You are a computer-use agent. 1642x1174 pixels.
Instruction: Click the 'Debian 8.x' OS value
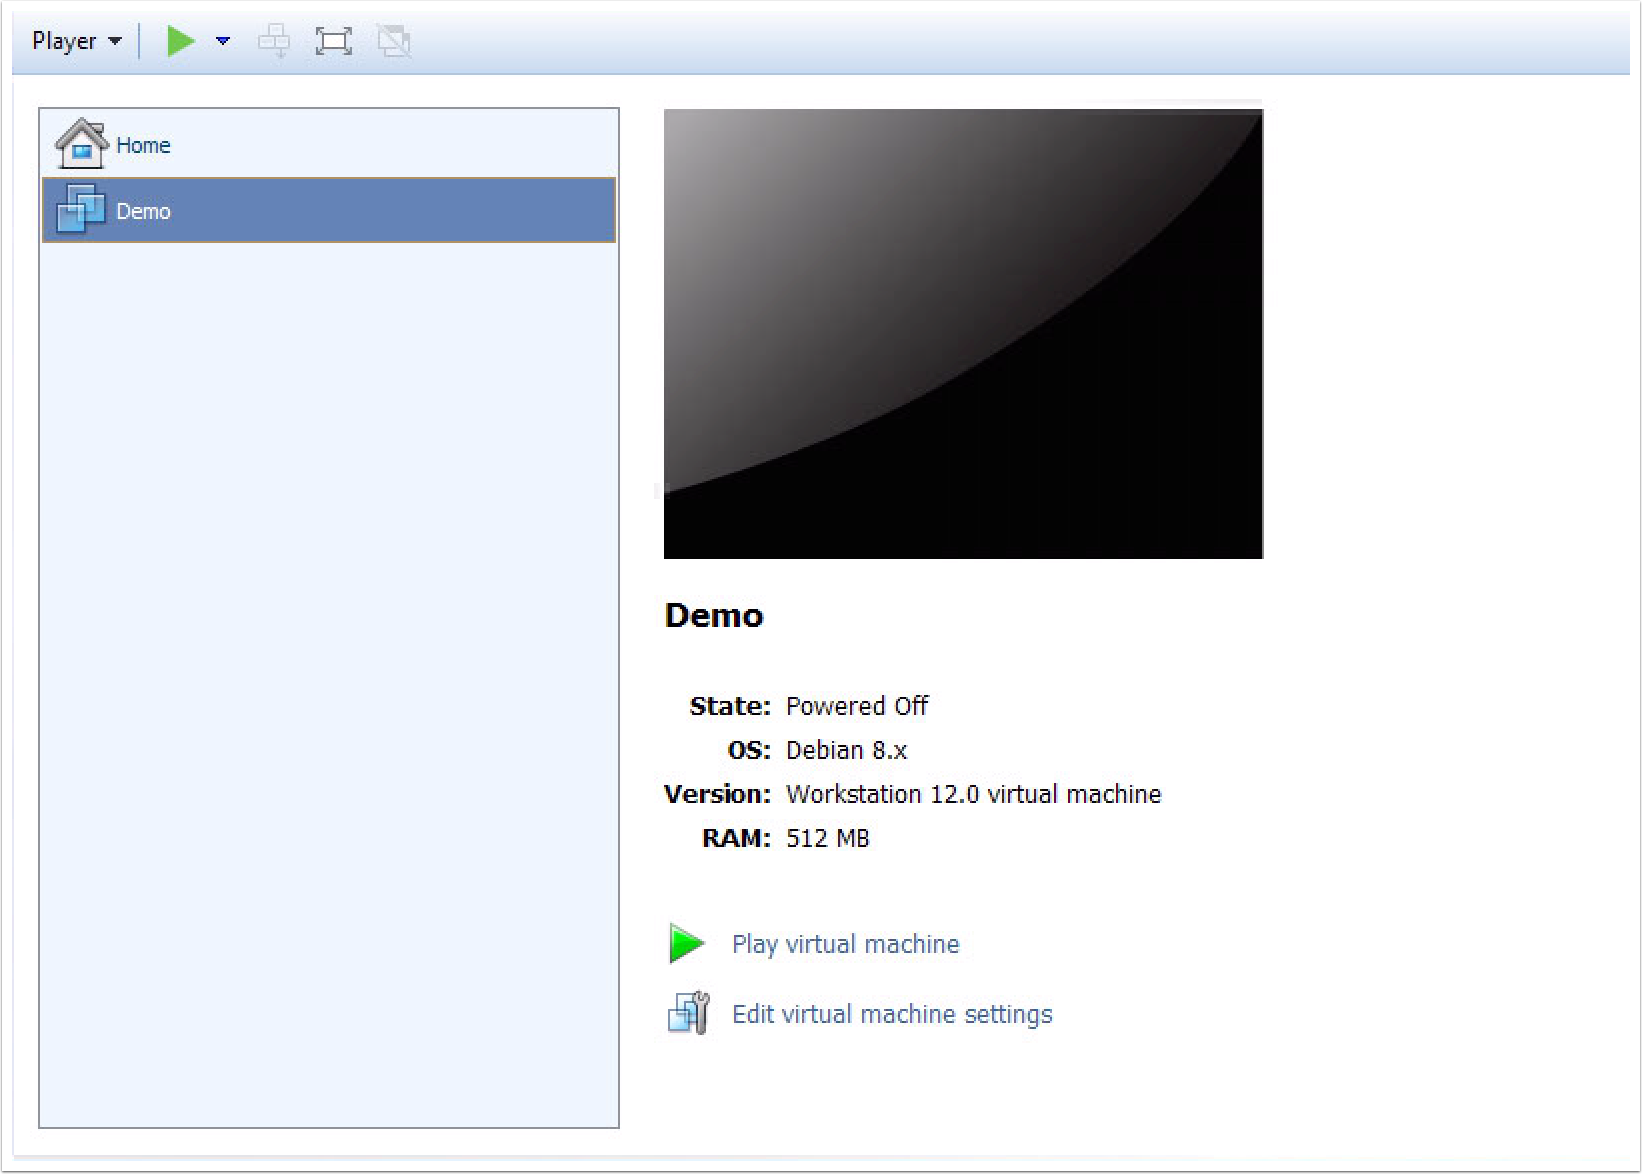(846, 750)
